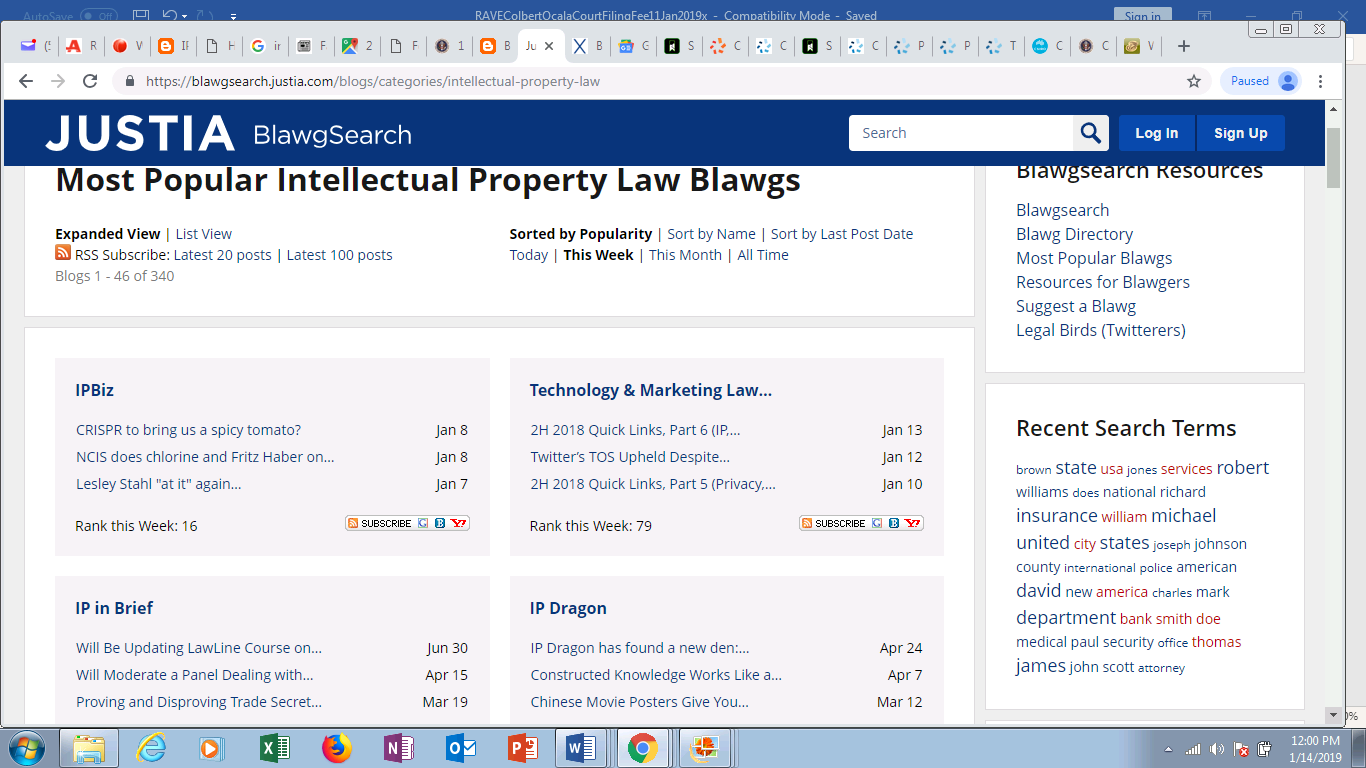Viewport: 1366px width, 768px height.
Task: Click Technology & Marketing Law's Google subscribe icon
Action: [x=877, y=523]
